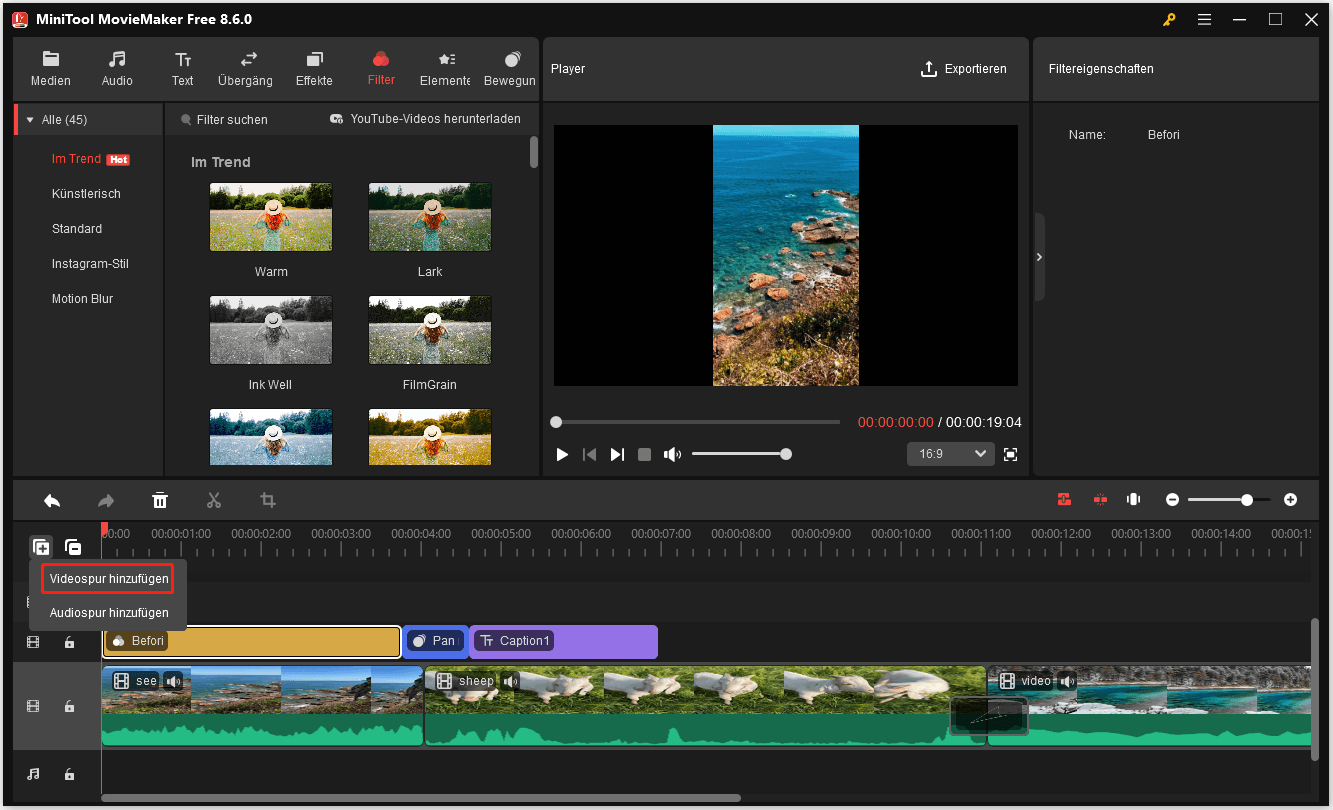Screen dimensions: 1333x810
Task: Open the Effekte panel
Action: 313,68
